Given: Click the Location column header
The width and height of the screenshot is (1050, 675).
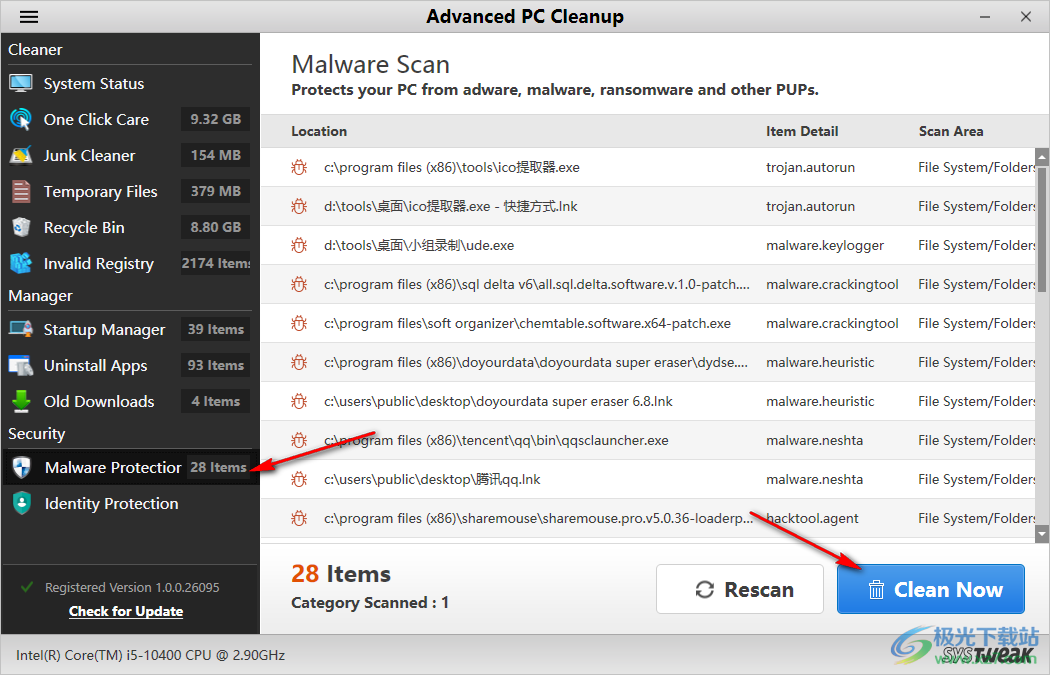Looking at the screenshot, I should (319, 131).
